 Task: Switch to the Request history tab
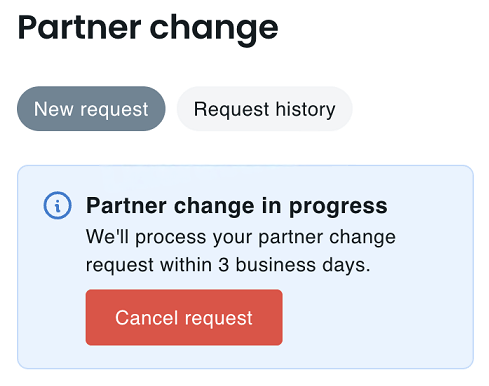click(x=264, y=109)
